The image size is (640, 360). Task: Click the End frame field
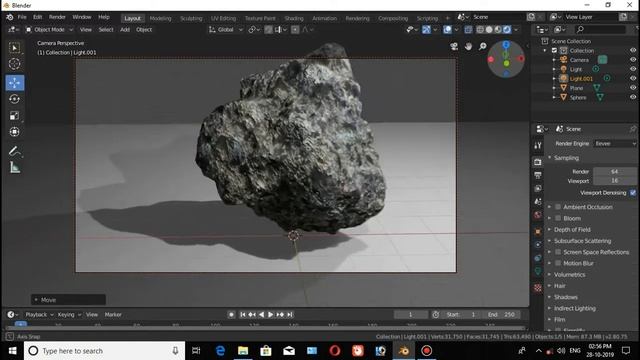tap(502, 315)
